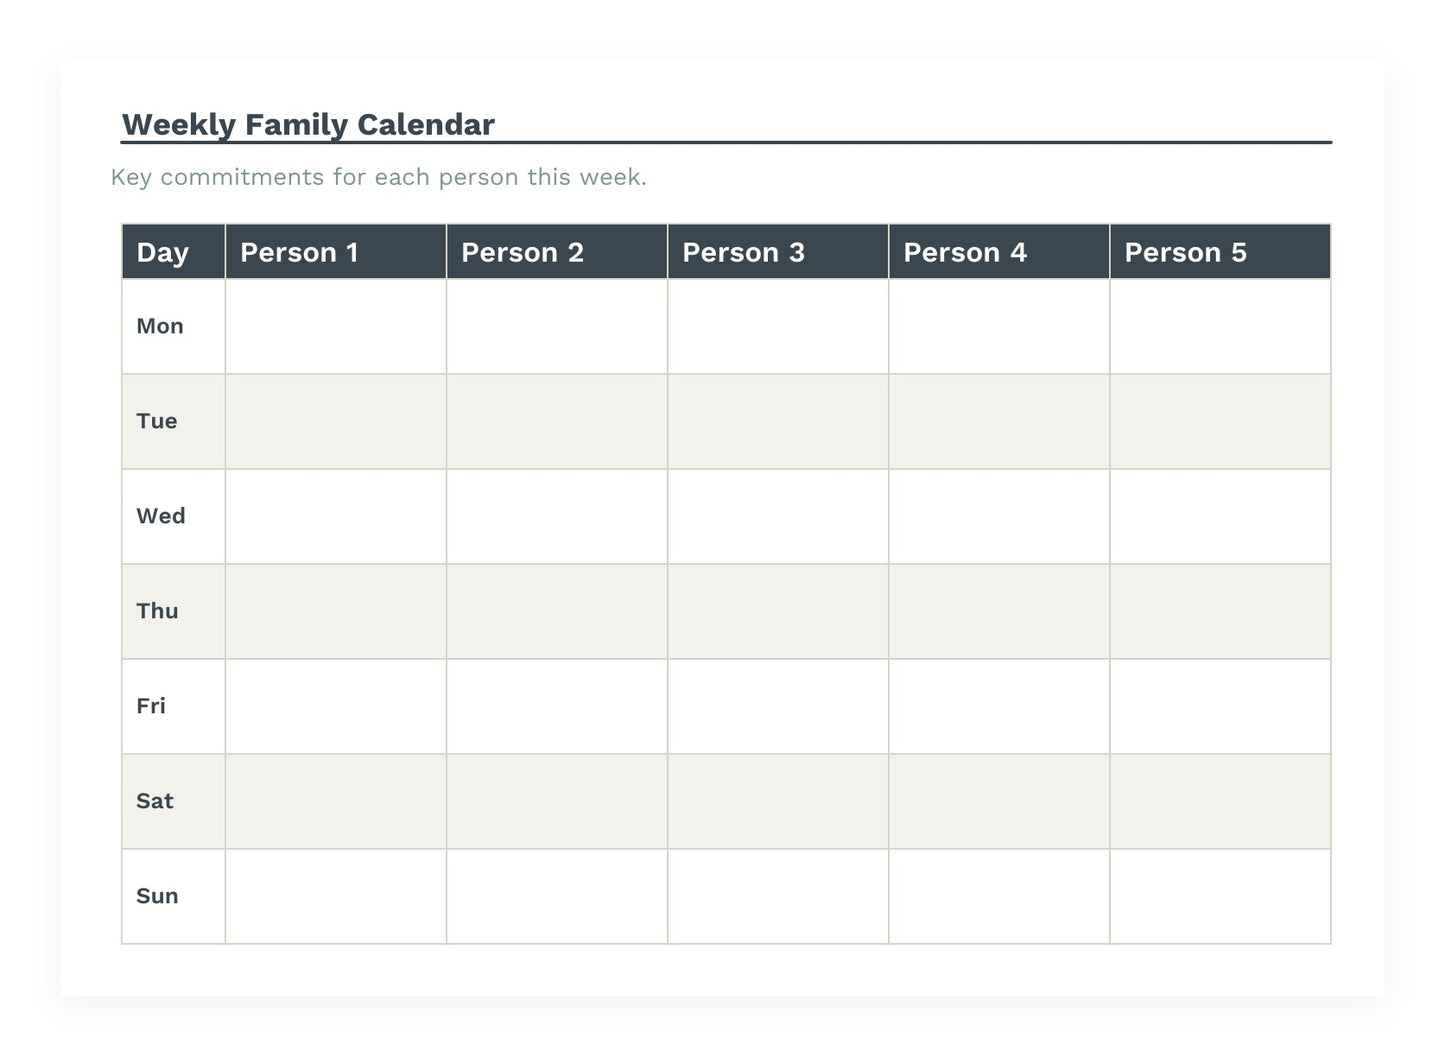Click the Weekly Family Calendar title
Viewport: 1445px width, 1057px height.
click(x=308, y=125)
